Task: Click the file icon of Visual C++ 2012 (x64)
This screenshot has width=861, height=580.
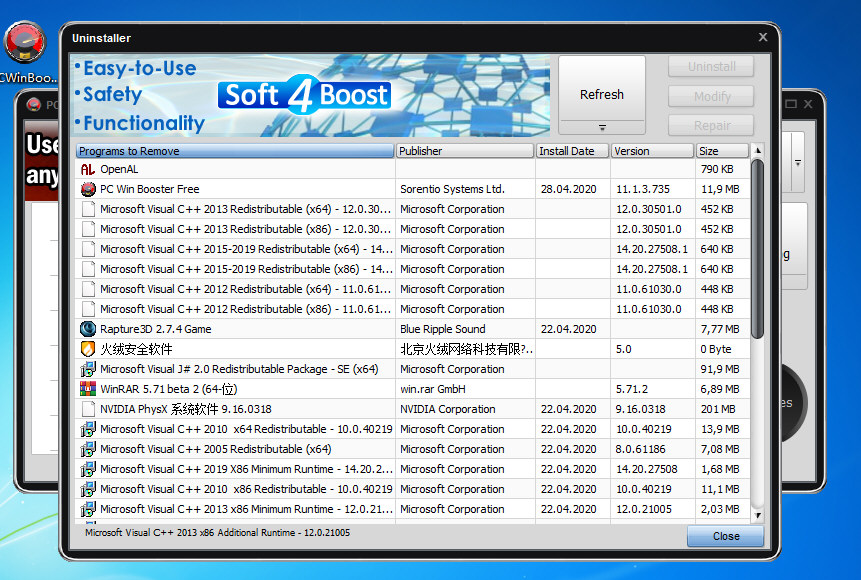Action: tap(88, 289)
